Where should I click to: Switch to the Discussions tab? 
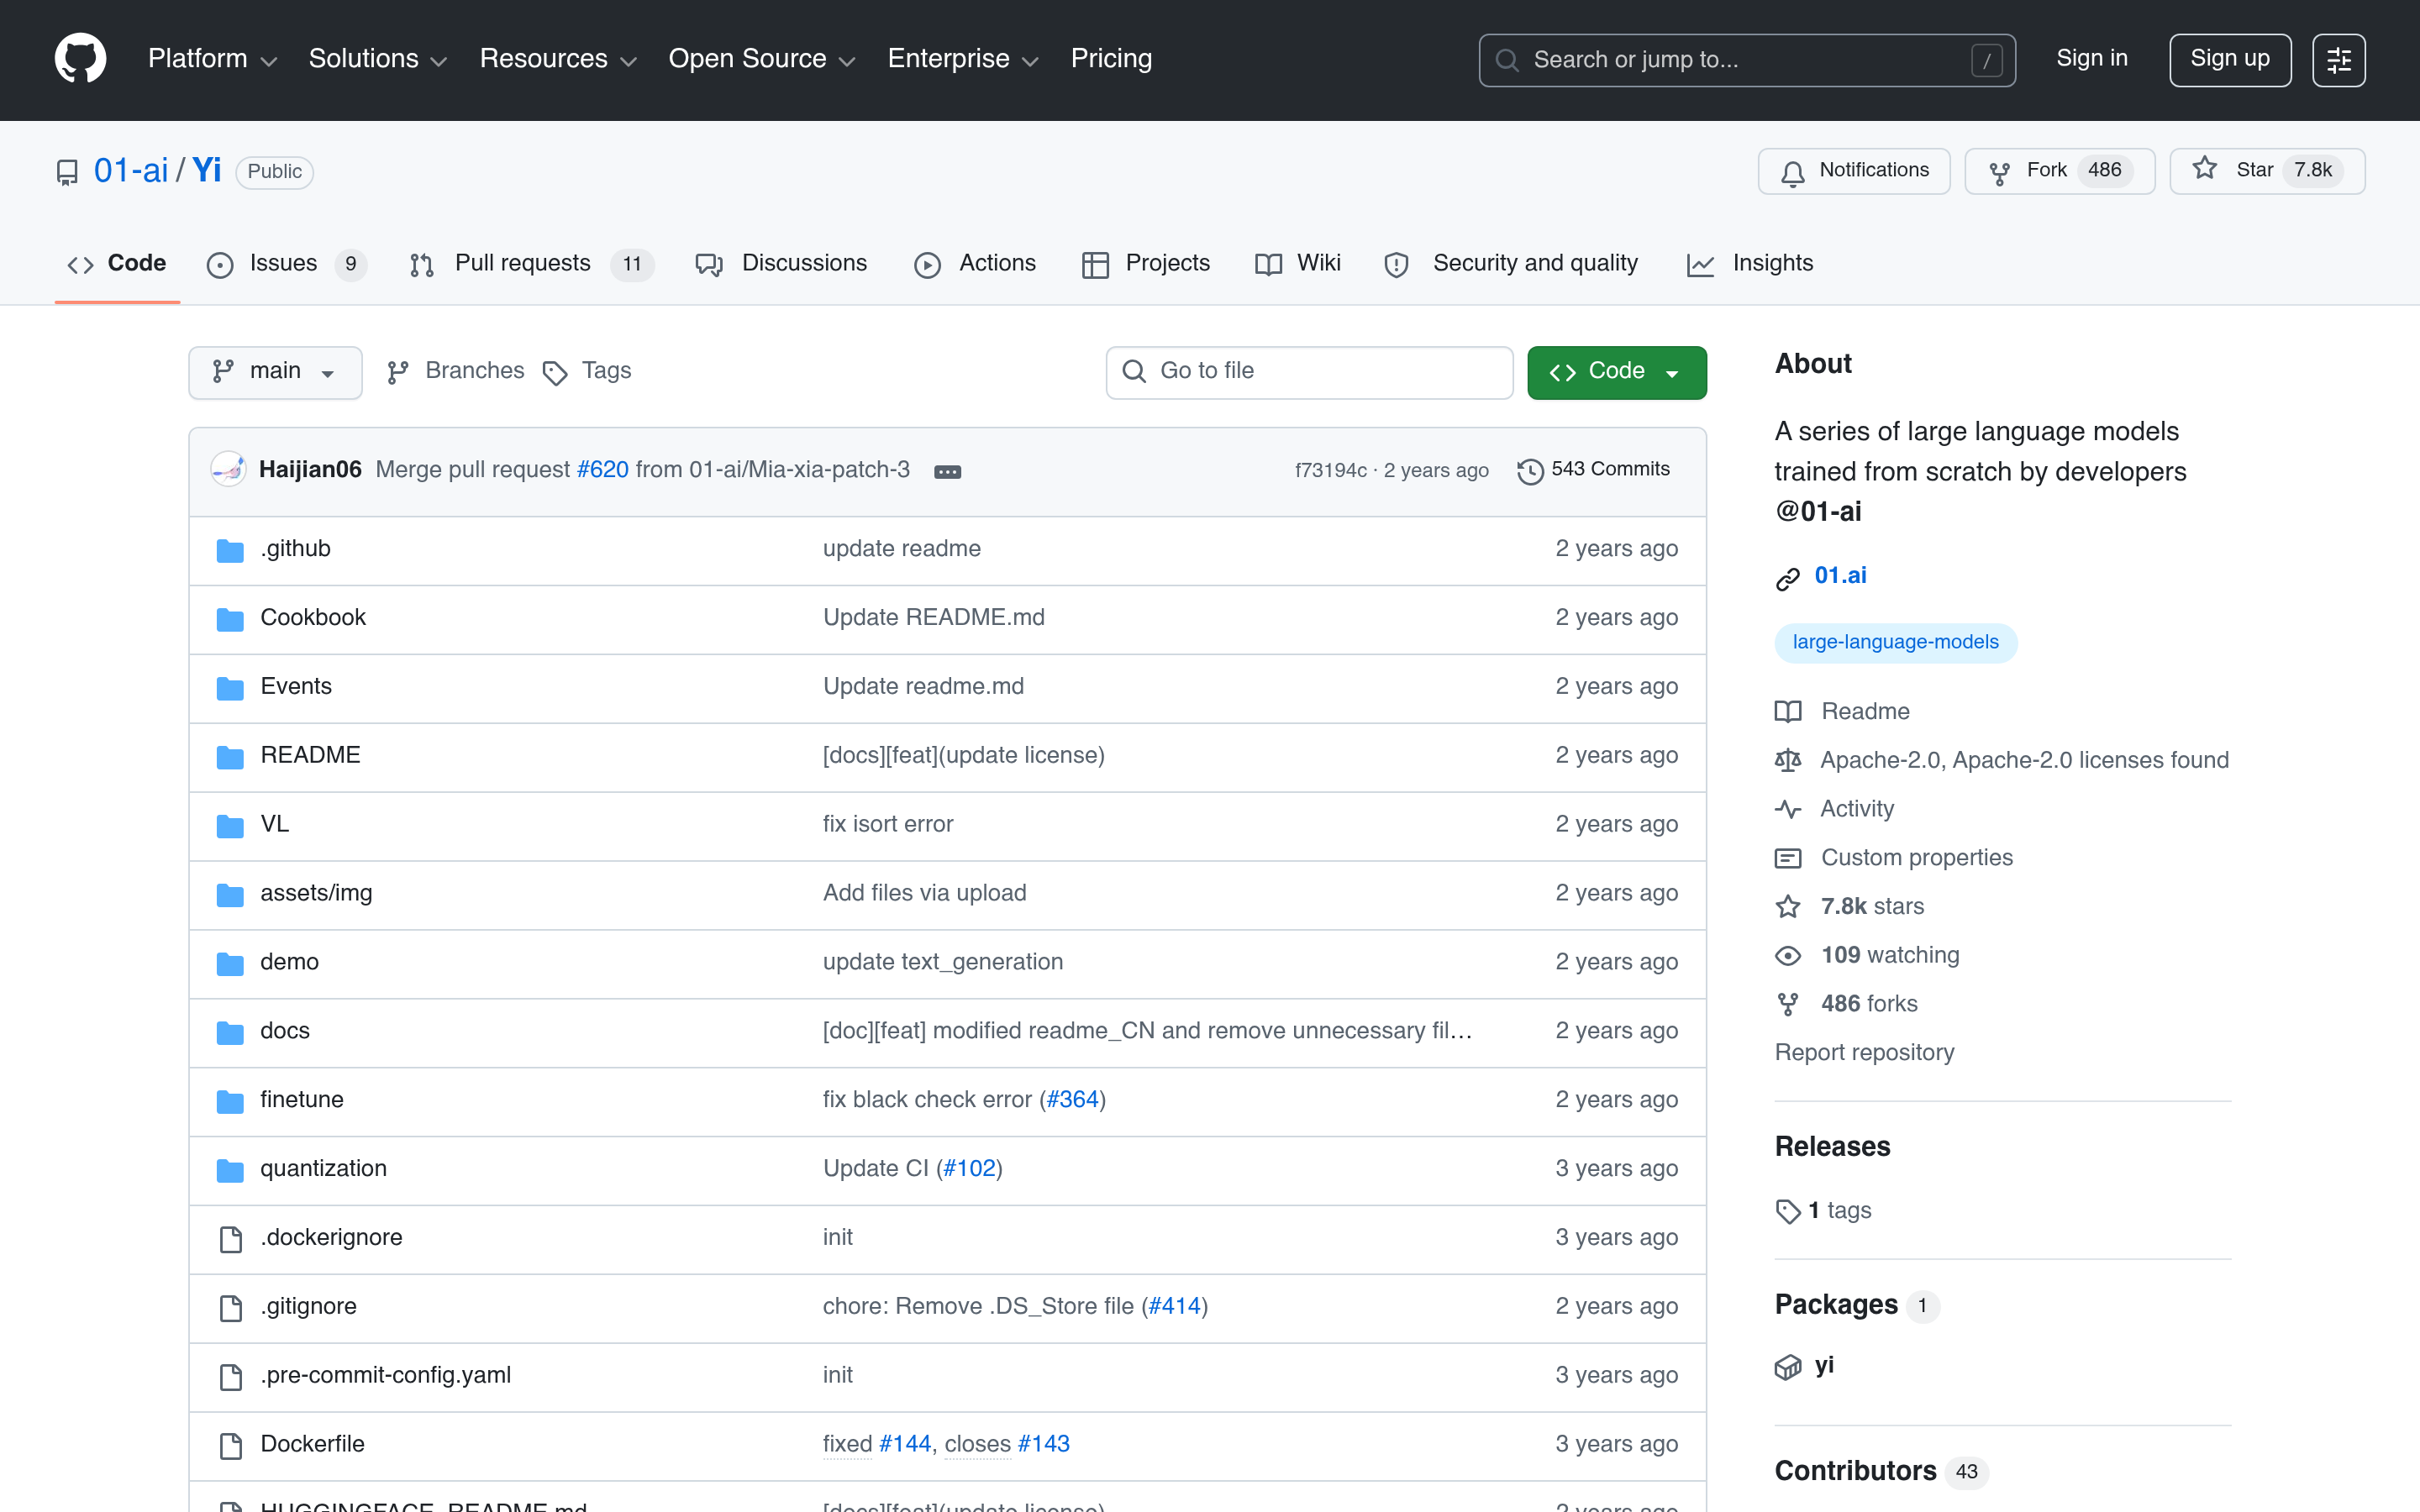[782, 264]
